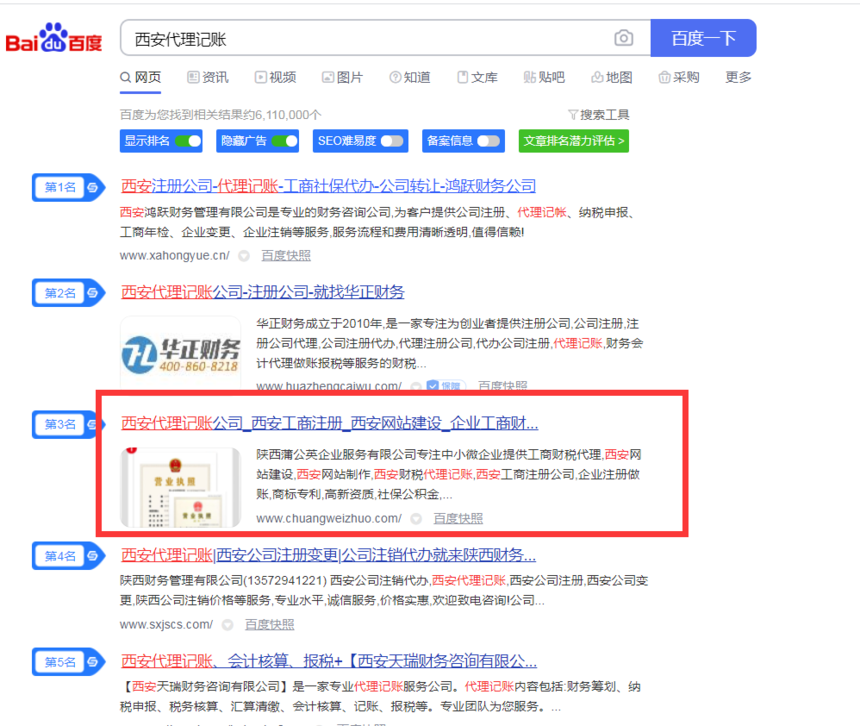Expand dropdown beside www.chuangweizhuo.com
Image resolution: width=860 pixels, height=726 pixels.
tap(416, 519)
